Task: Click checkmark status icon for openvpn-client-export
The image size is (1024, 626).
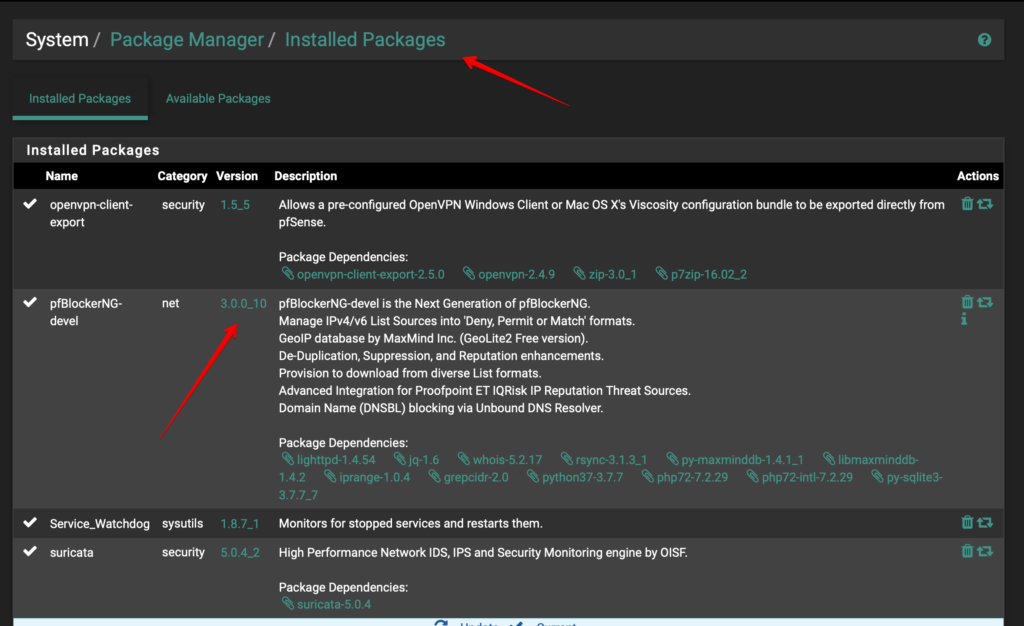Action: 30,204
